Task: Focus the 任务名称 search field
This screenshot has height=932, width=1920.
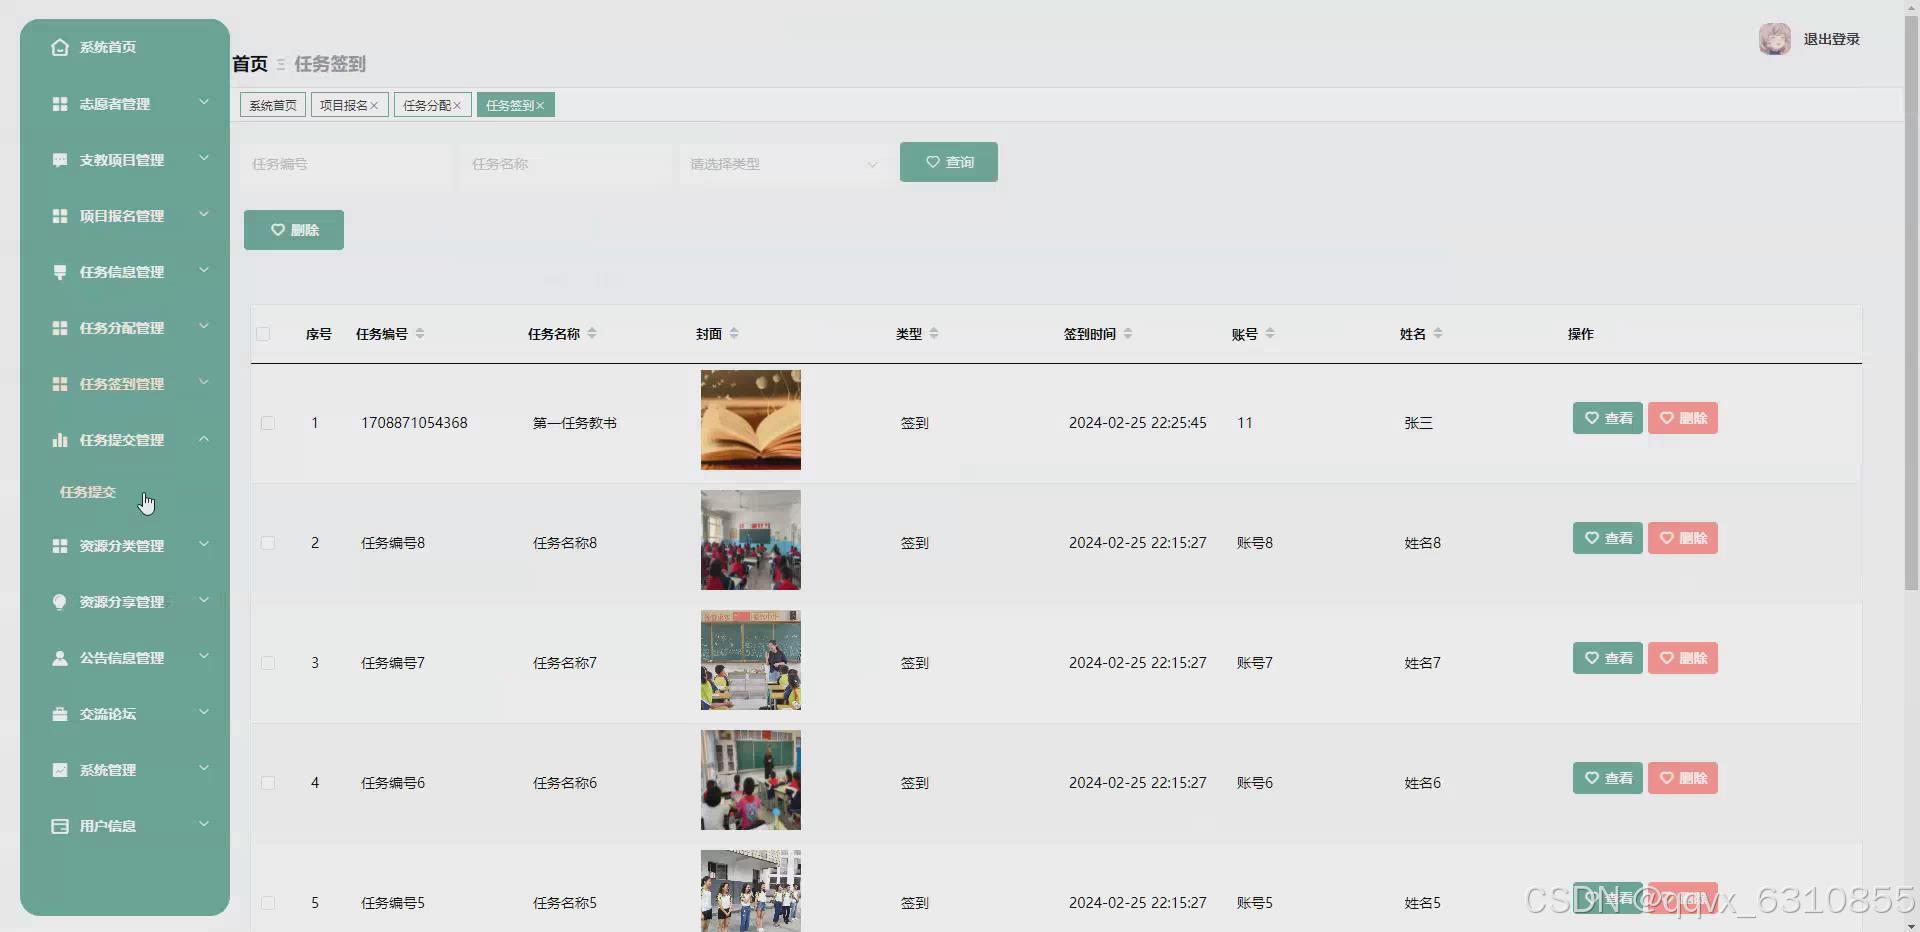Action: tap(565, 164)
